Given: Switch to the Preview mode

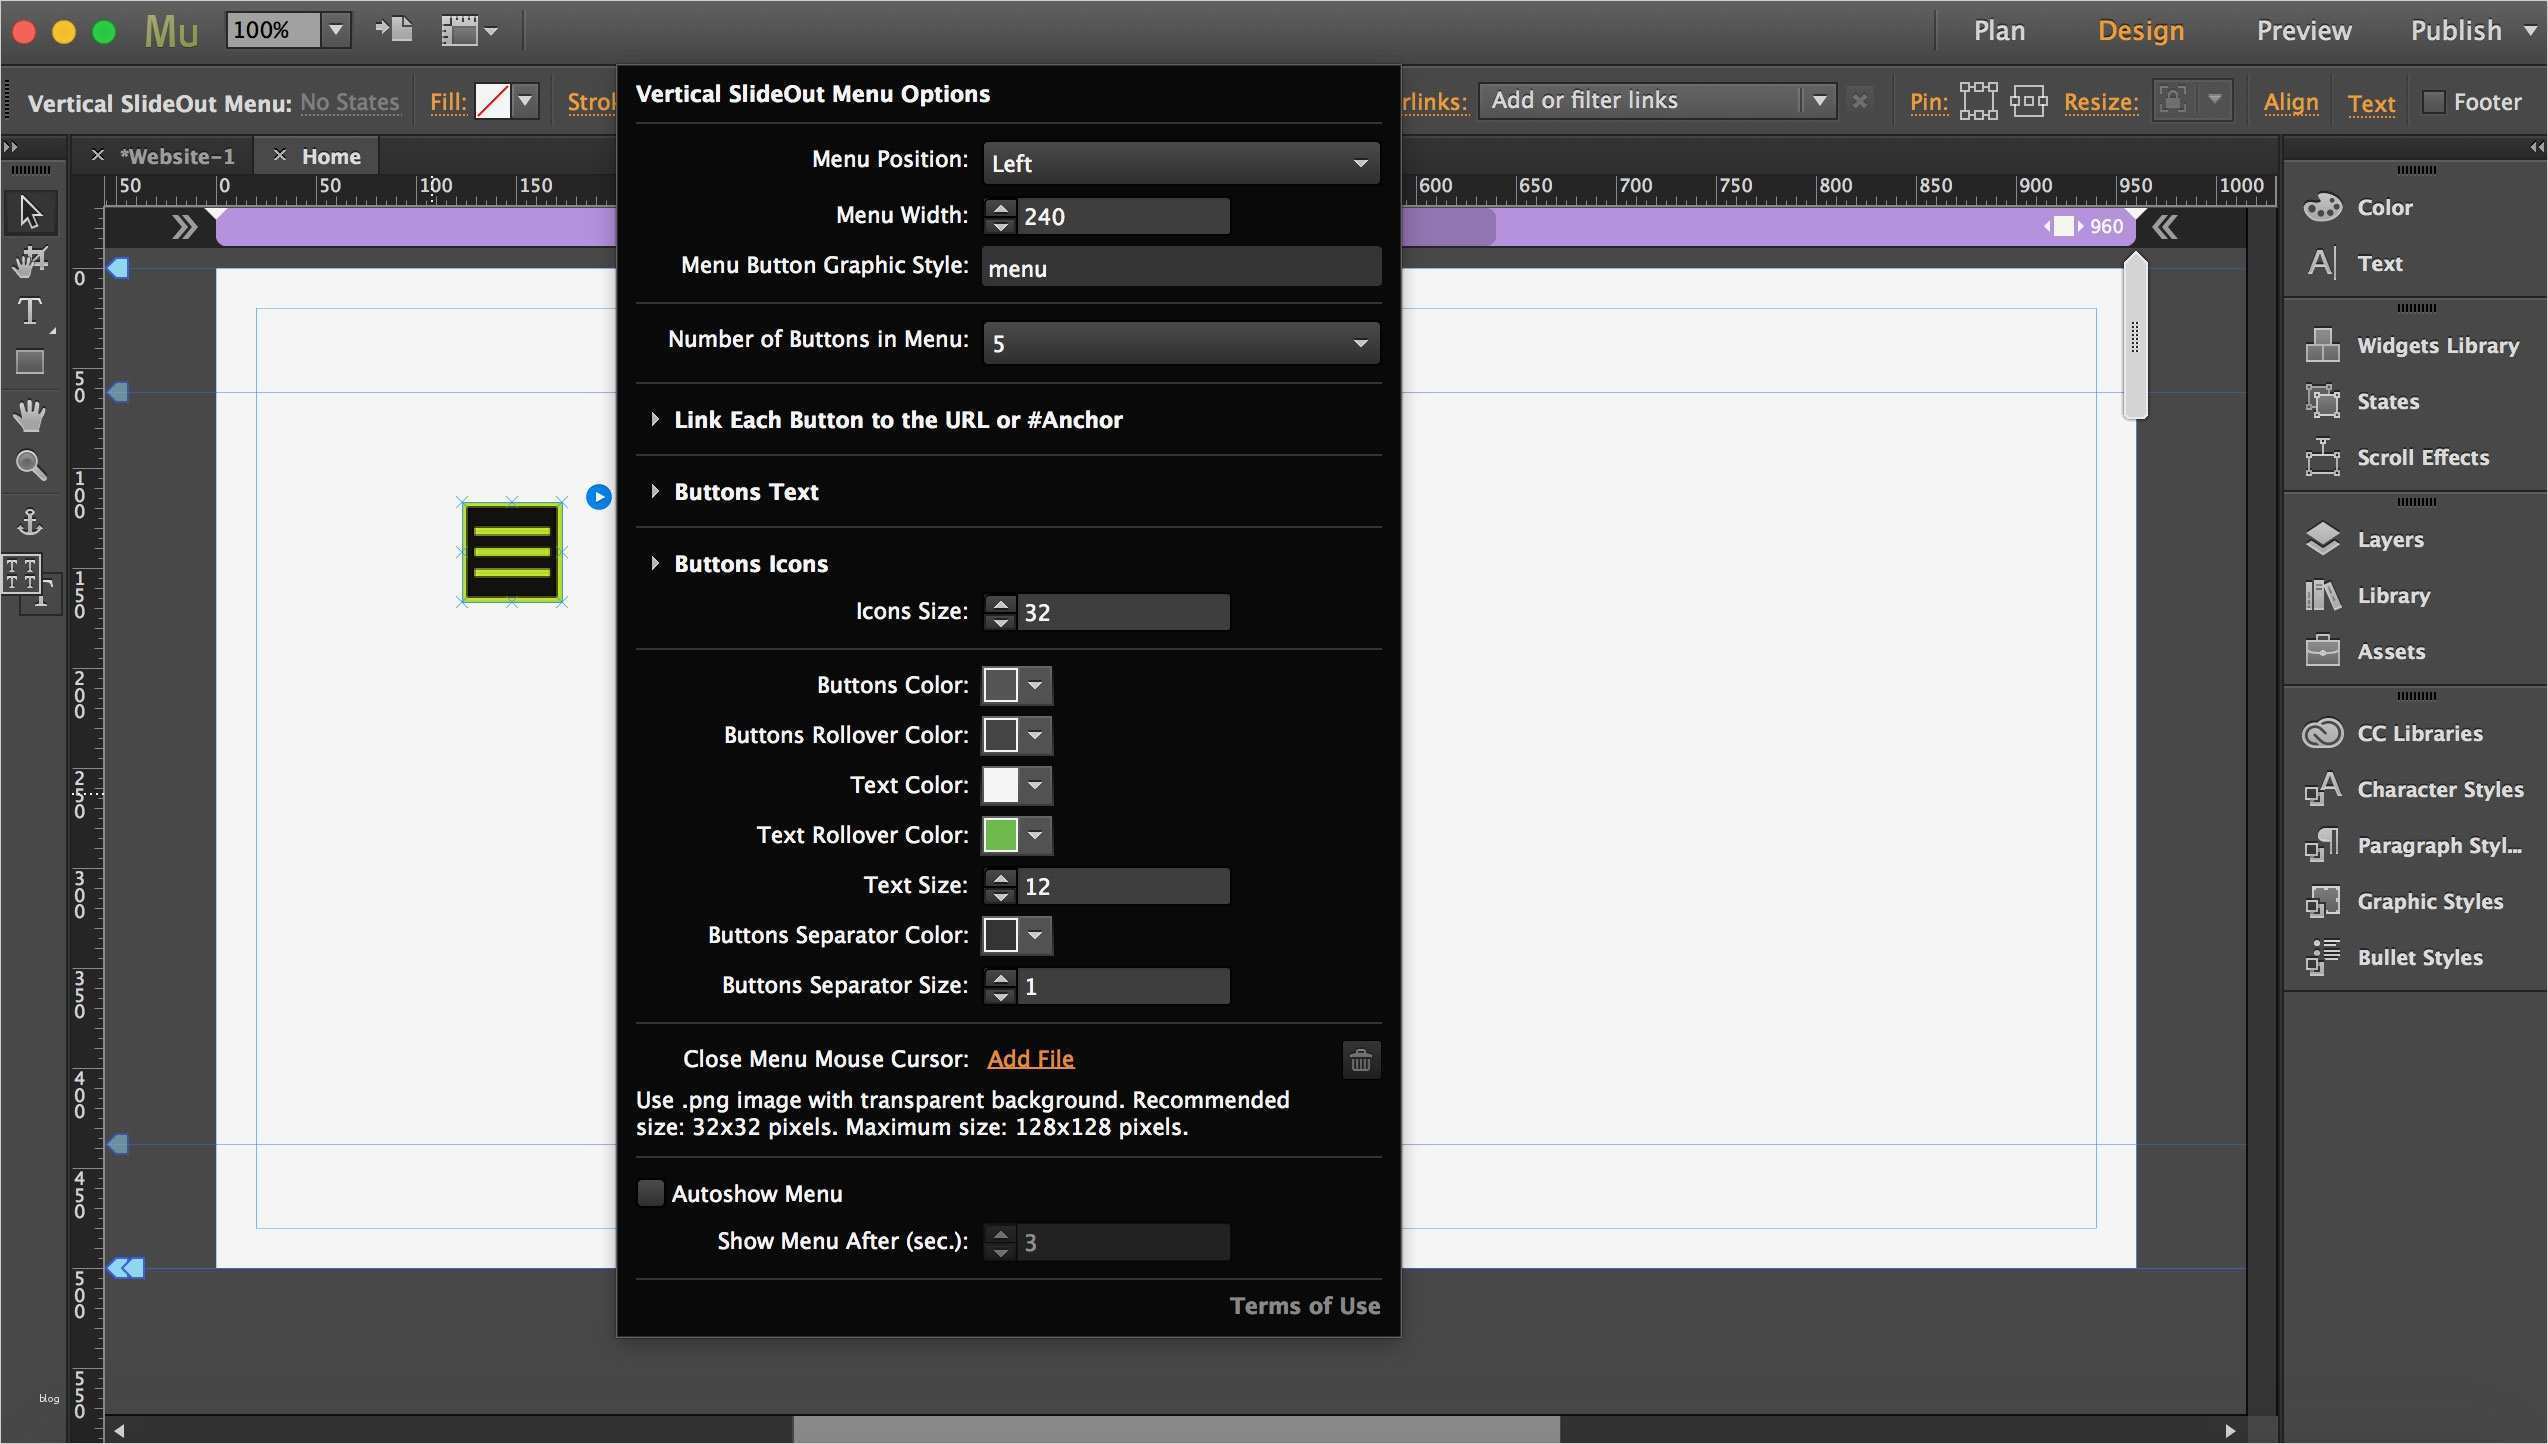Looking at the screenshot, I should tap(2303, 31).
